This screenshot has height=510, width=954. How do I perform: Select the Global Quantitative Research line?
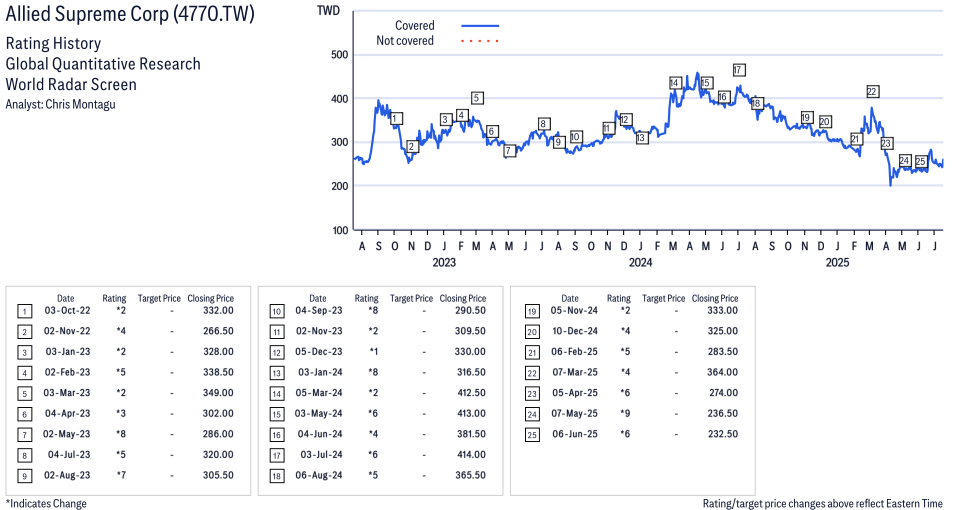[x=103, y=64]
